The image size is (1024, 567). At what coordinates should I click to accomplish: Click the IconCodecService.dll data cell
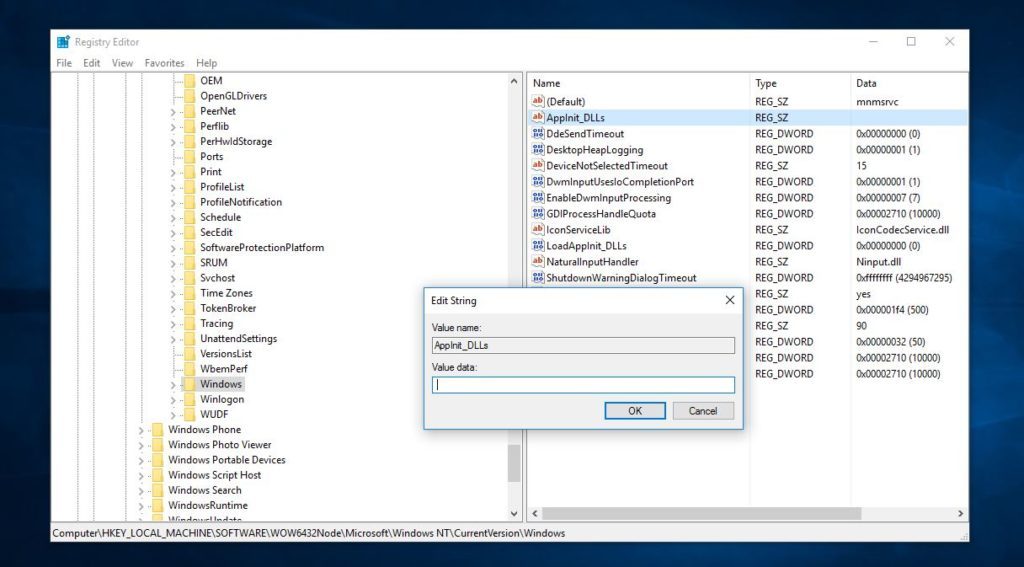(903, 229)
